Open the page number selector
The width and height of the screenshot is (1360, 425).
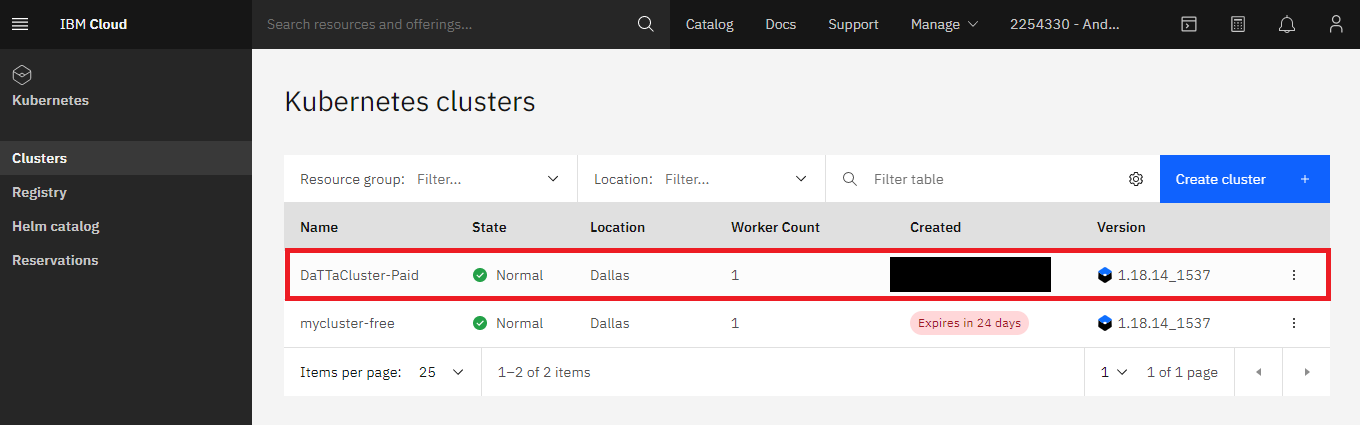[x=1114, y=372]
